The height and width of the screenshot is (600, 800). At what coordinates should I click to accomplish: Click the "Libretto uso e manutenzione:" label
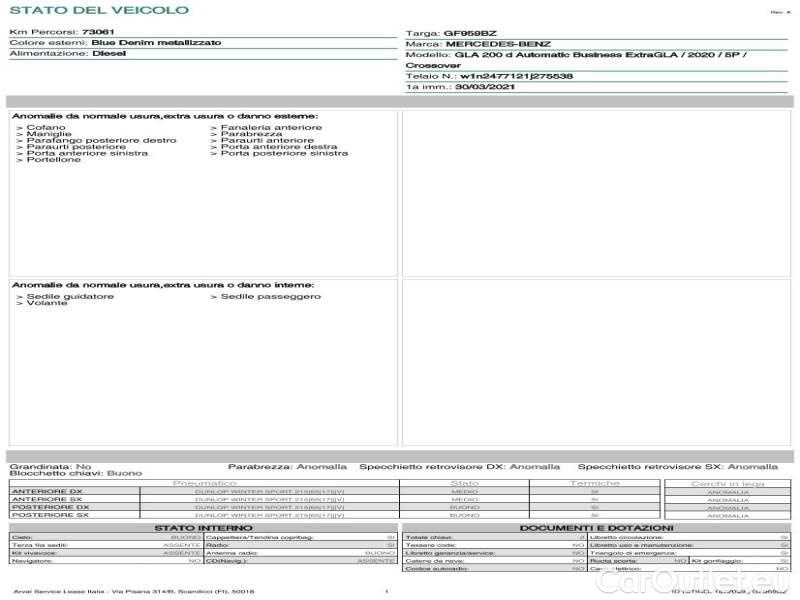point(641,545)
